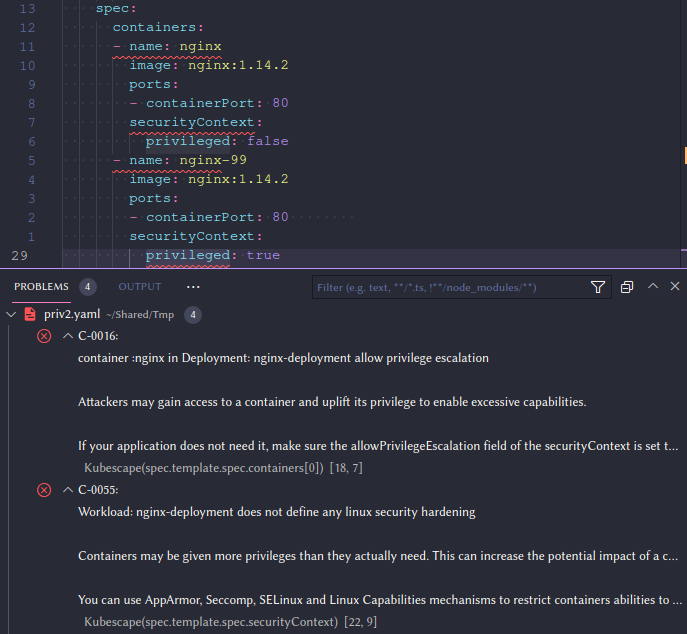The image size is (687, 634).
Task: Click 'You can use AppArmor, Seccomp' line
Action: click(380, 600)
